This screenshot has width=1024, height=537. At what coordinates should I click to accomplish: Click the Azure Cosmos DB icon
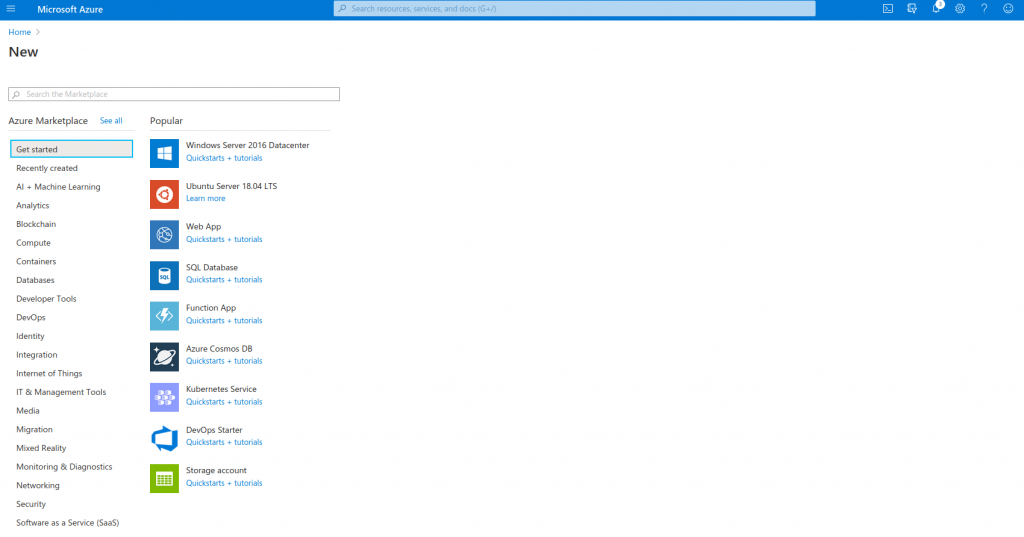pyautogui.click(x=164, y=357)
